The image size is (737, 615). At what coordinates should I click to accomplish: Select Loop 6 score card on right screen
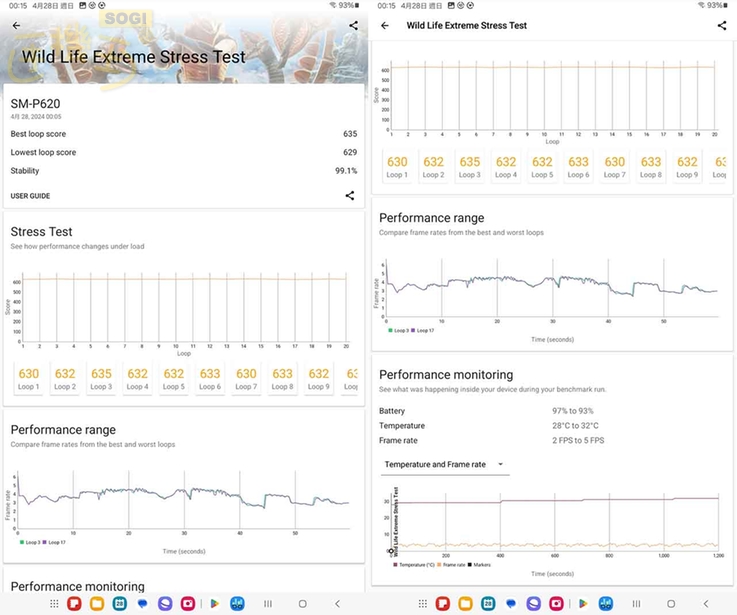(x=578, y=167)
